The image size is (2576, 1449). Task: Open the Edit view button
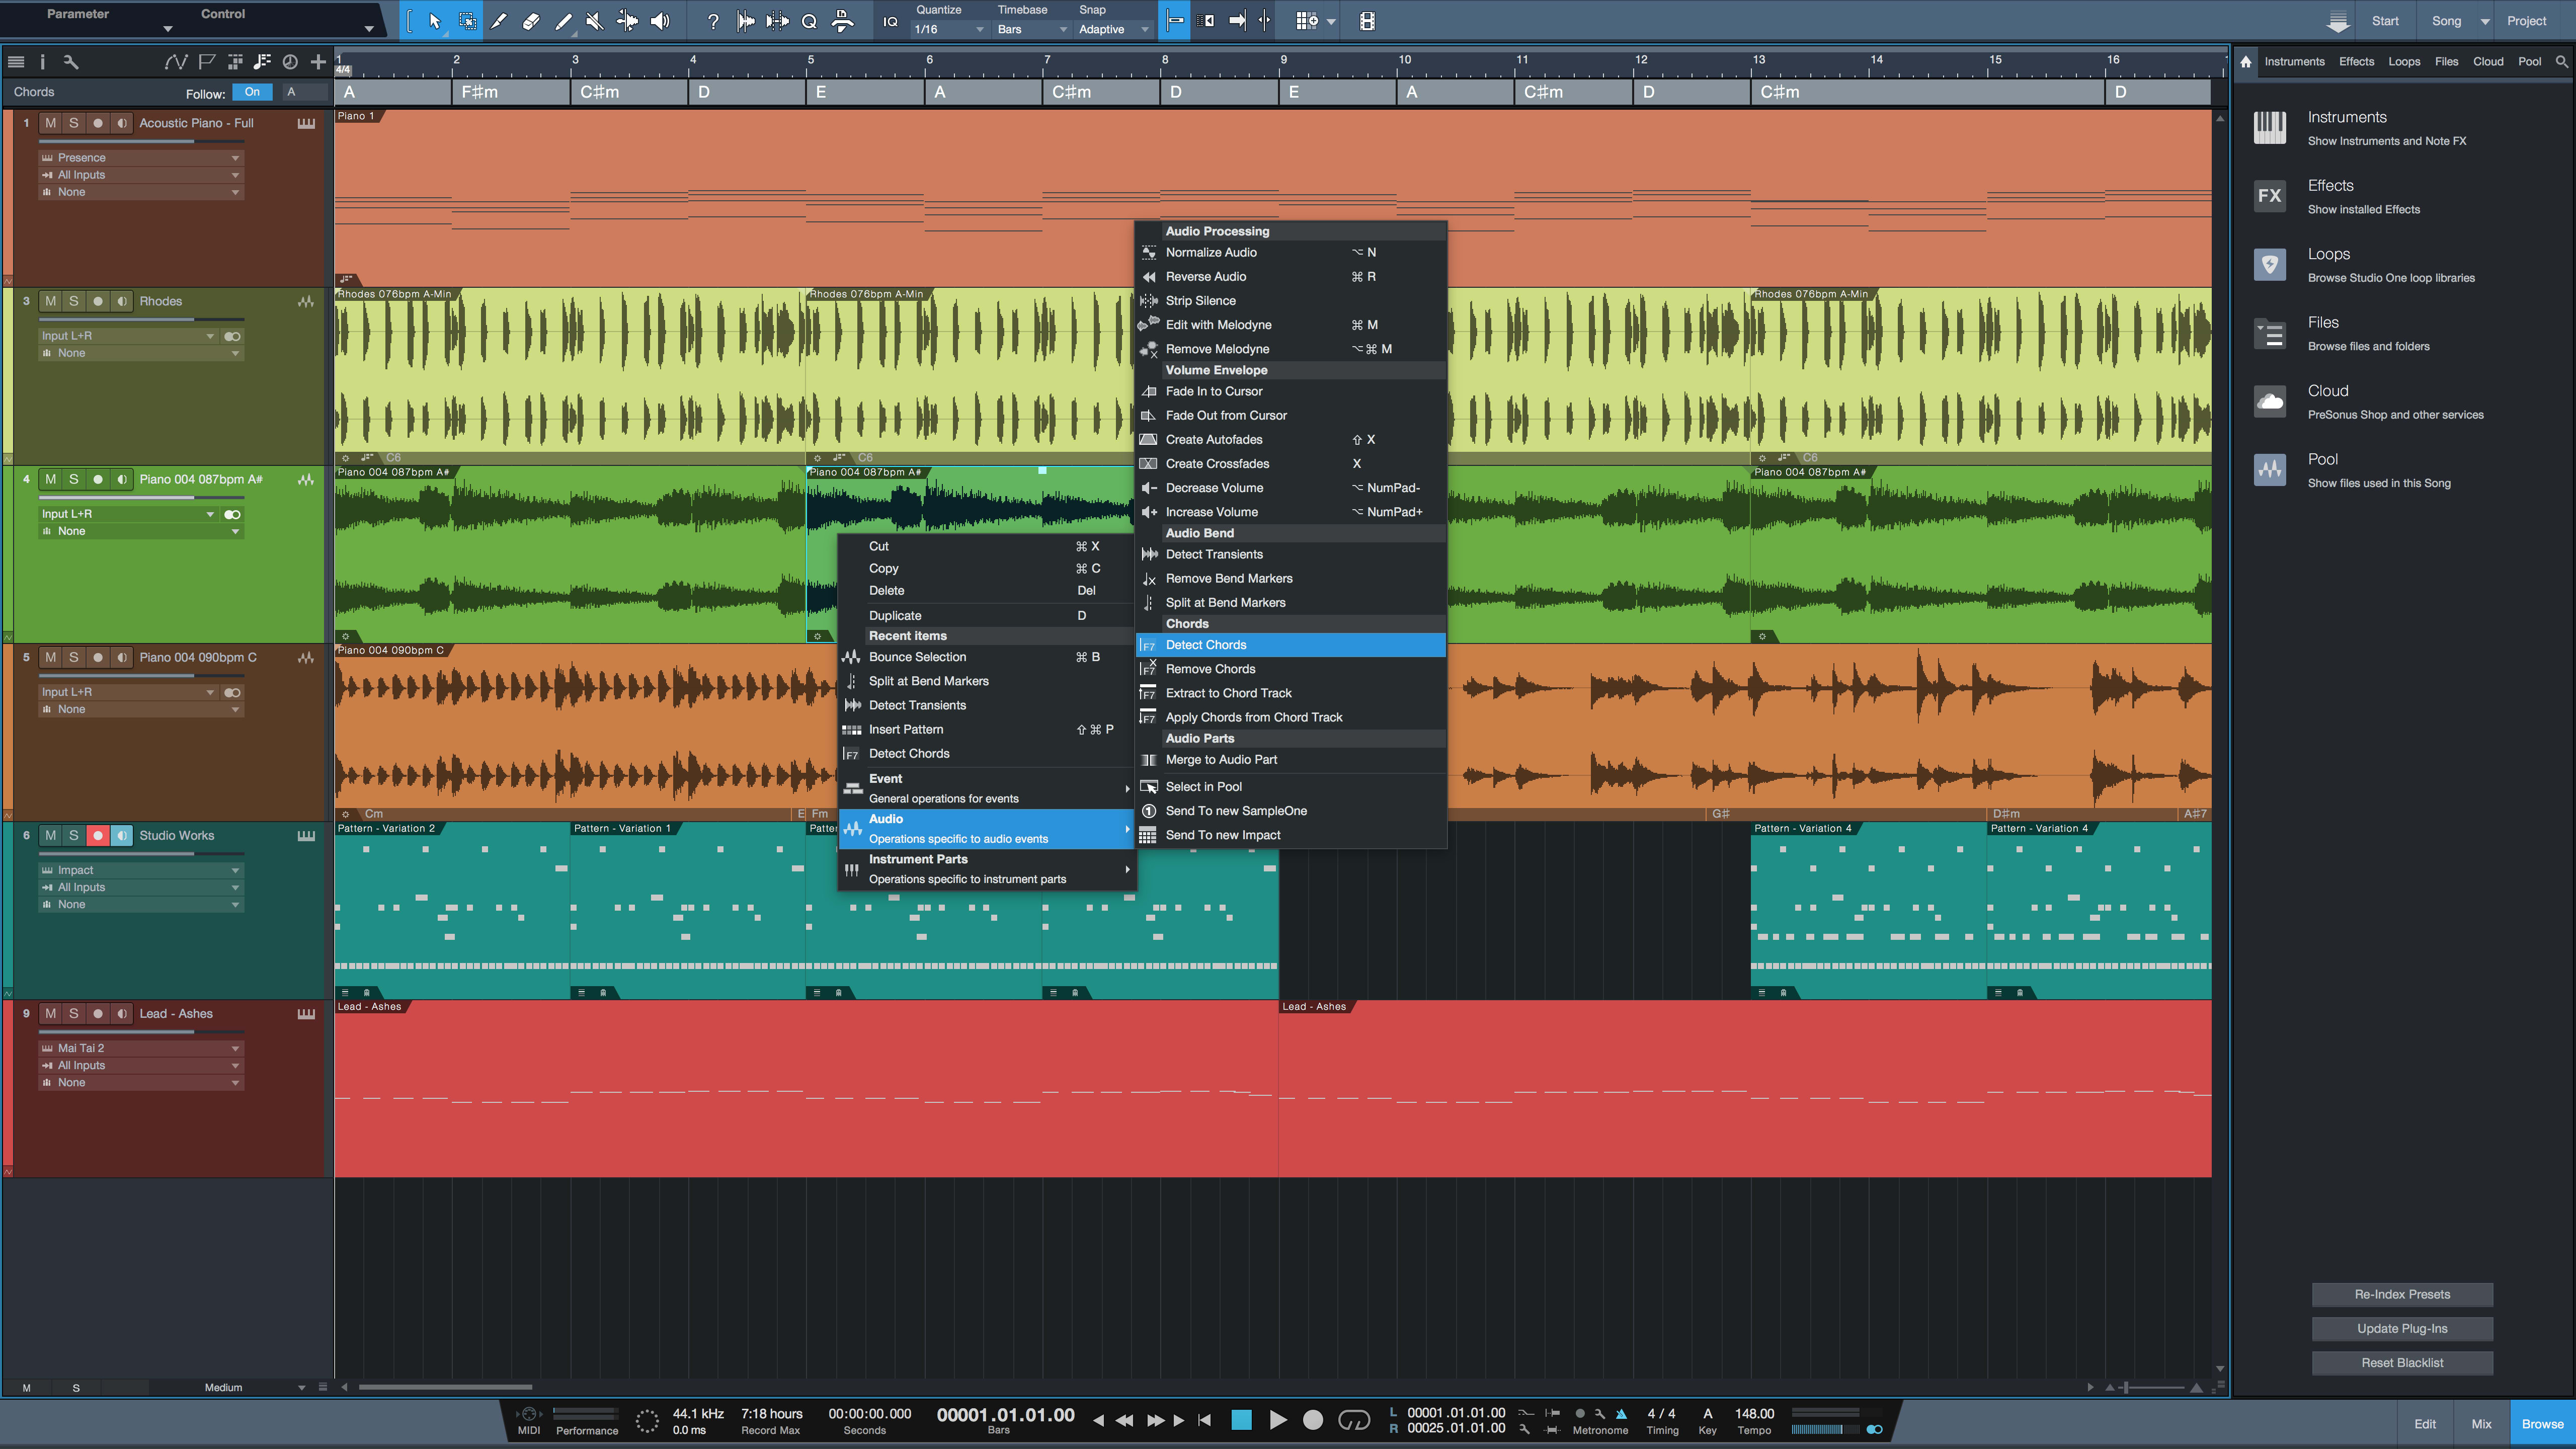pos(2425,1424)
